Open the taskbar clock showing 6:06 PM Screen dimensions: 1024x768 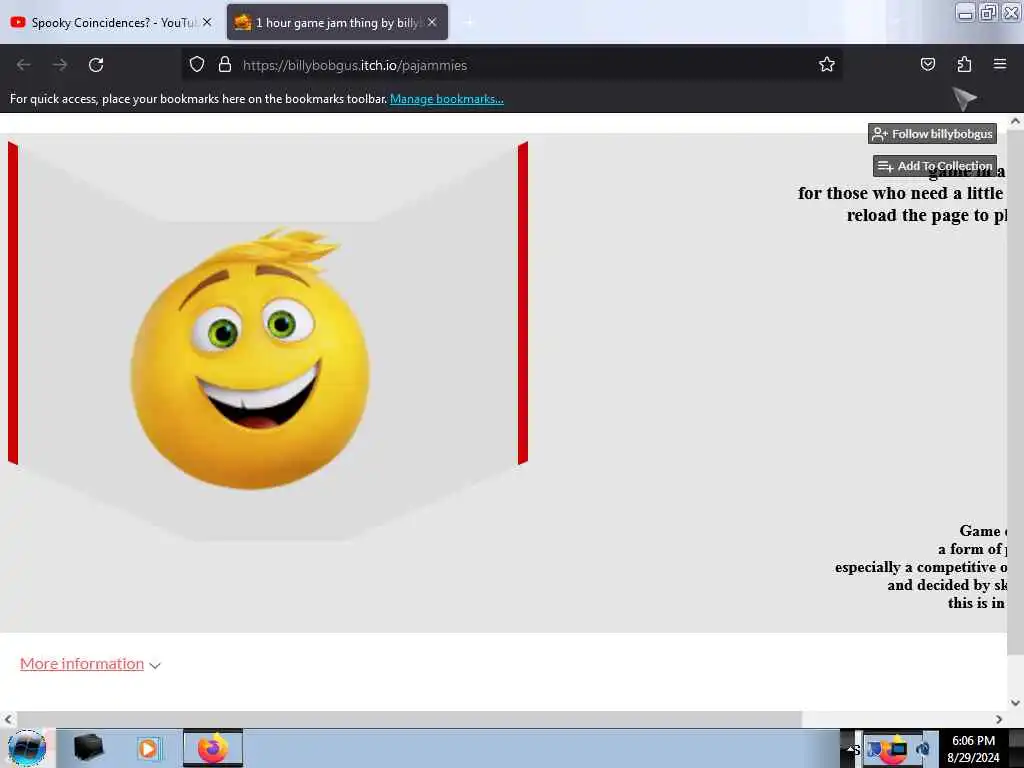click(973, 748)
